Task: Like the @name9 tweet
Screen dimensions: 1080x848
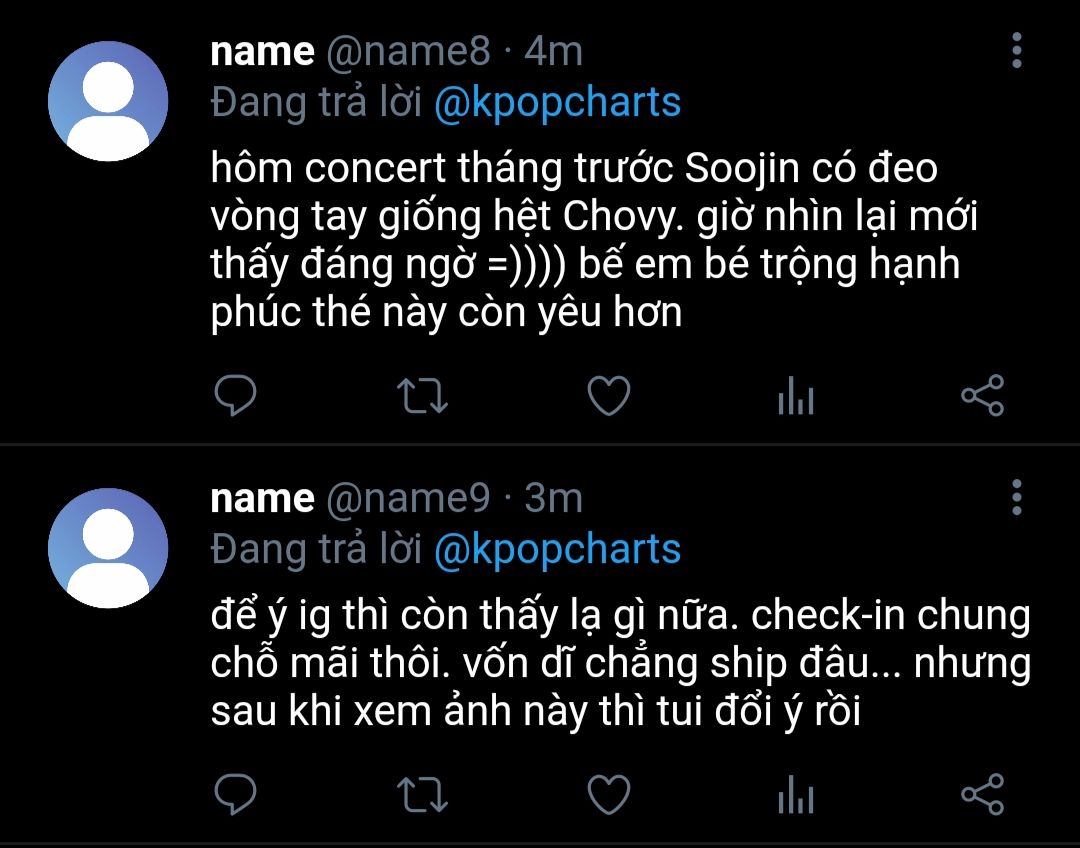Action: click(608, 795)
